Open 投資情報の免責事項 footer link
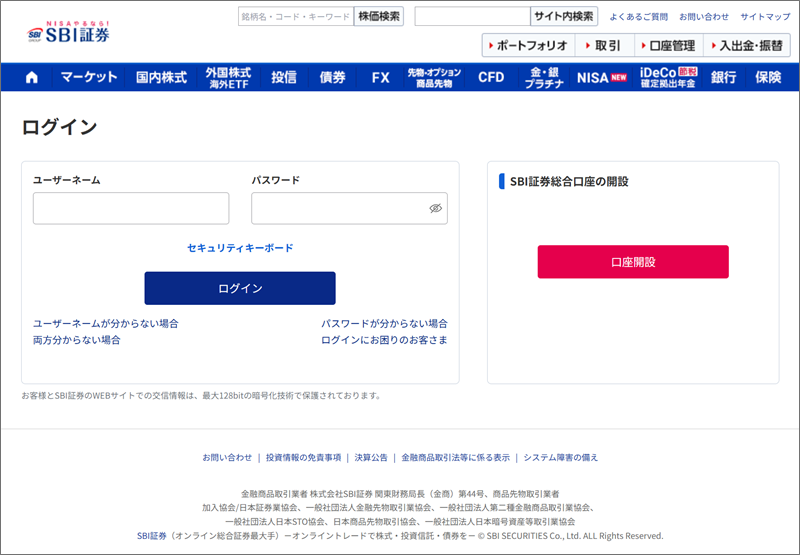Image resolution: width=800 pixels, height=555 pixels. click(303, 458)
